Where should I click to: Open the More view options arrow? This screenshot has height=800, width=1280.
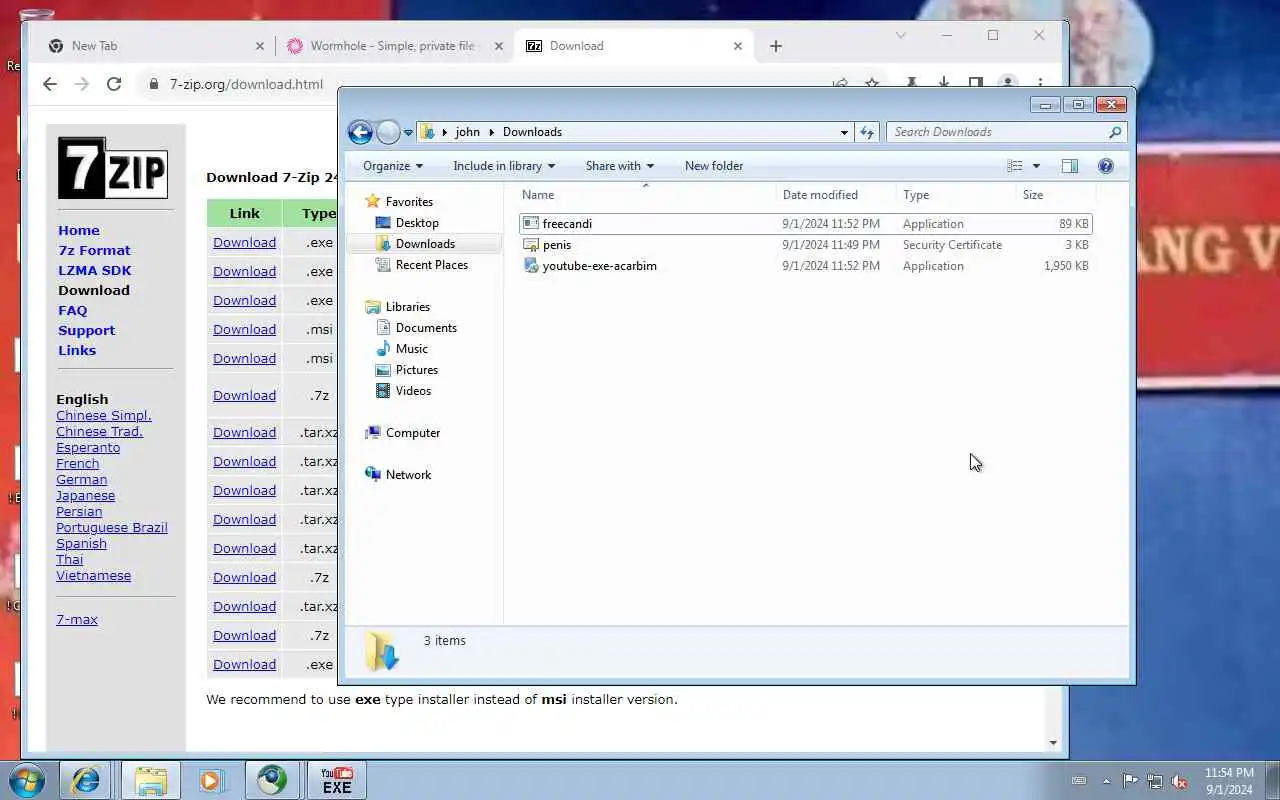pyautogui.click(x=1036, y=166)
